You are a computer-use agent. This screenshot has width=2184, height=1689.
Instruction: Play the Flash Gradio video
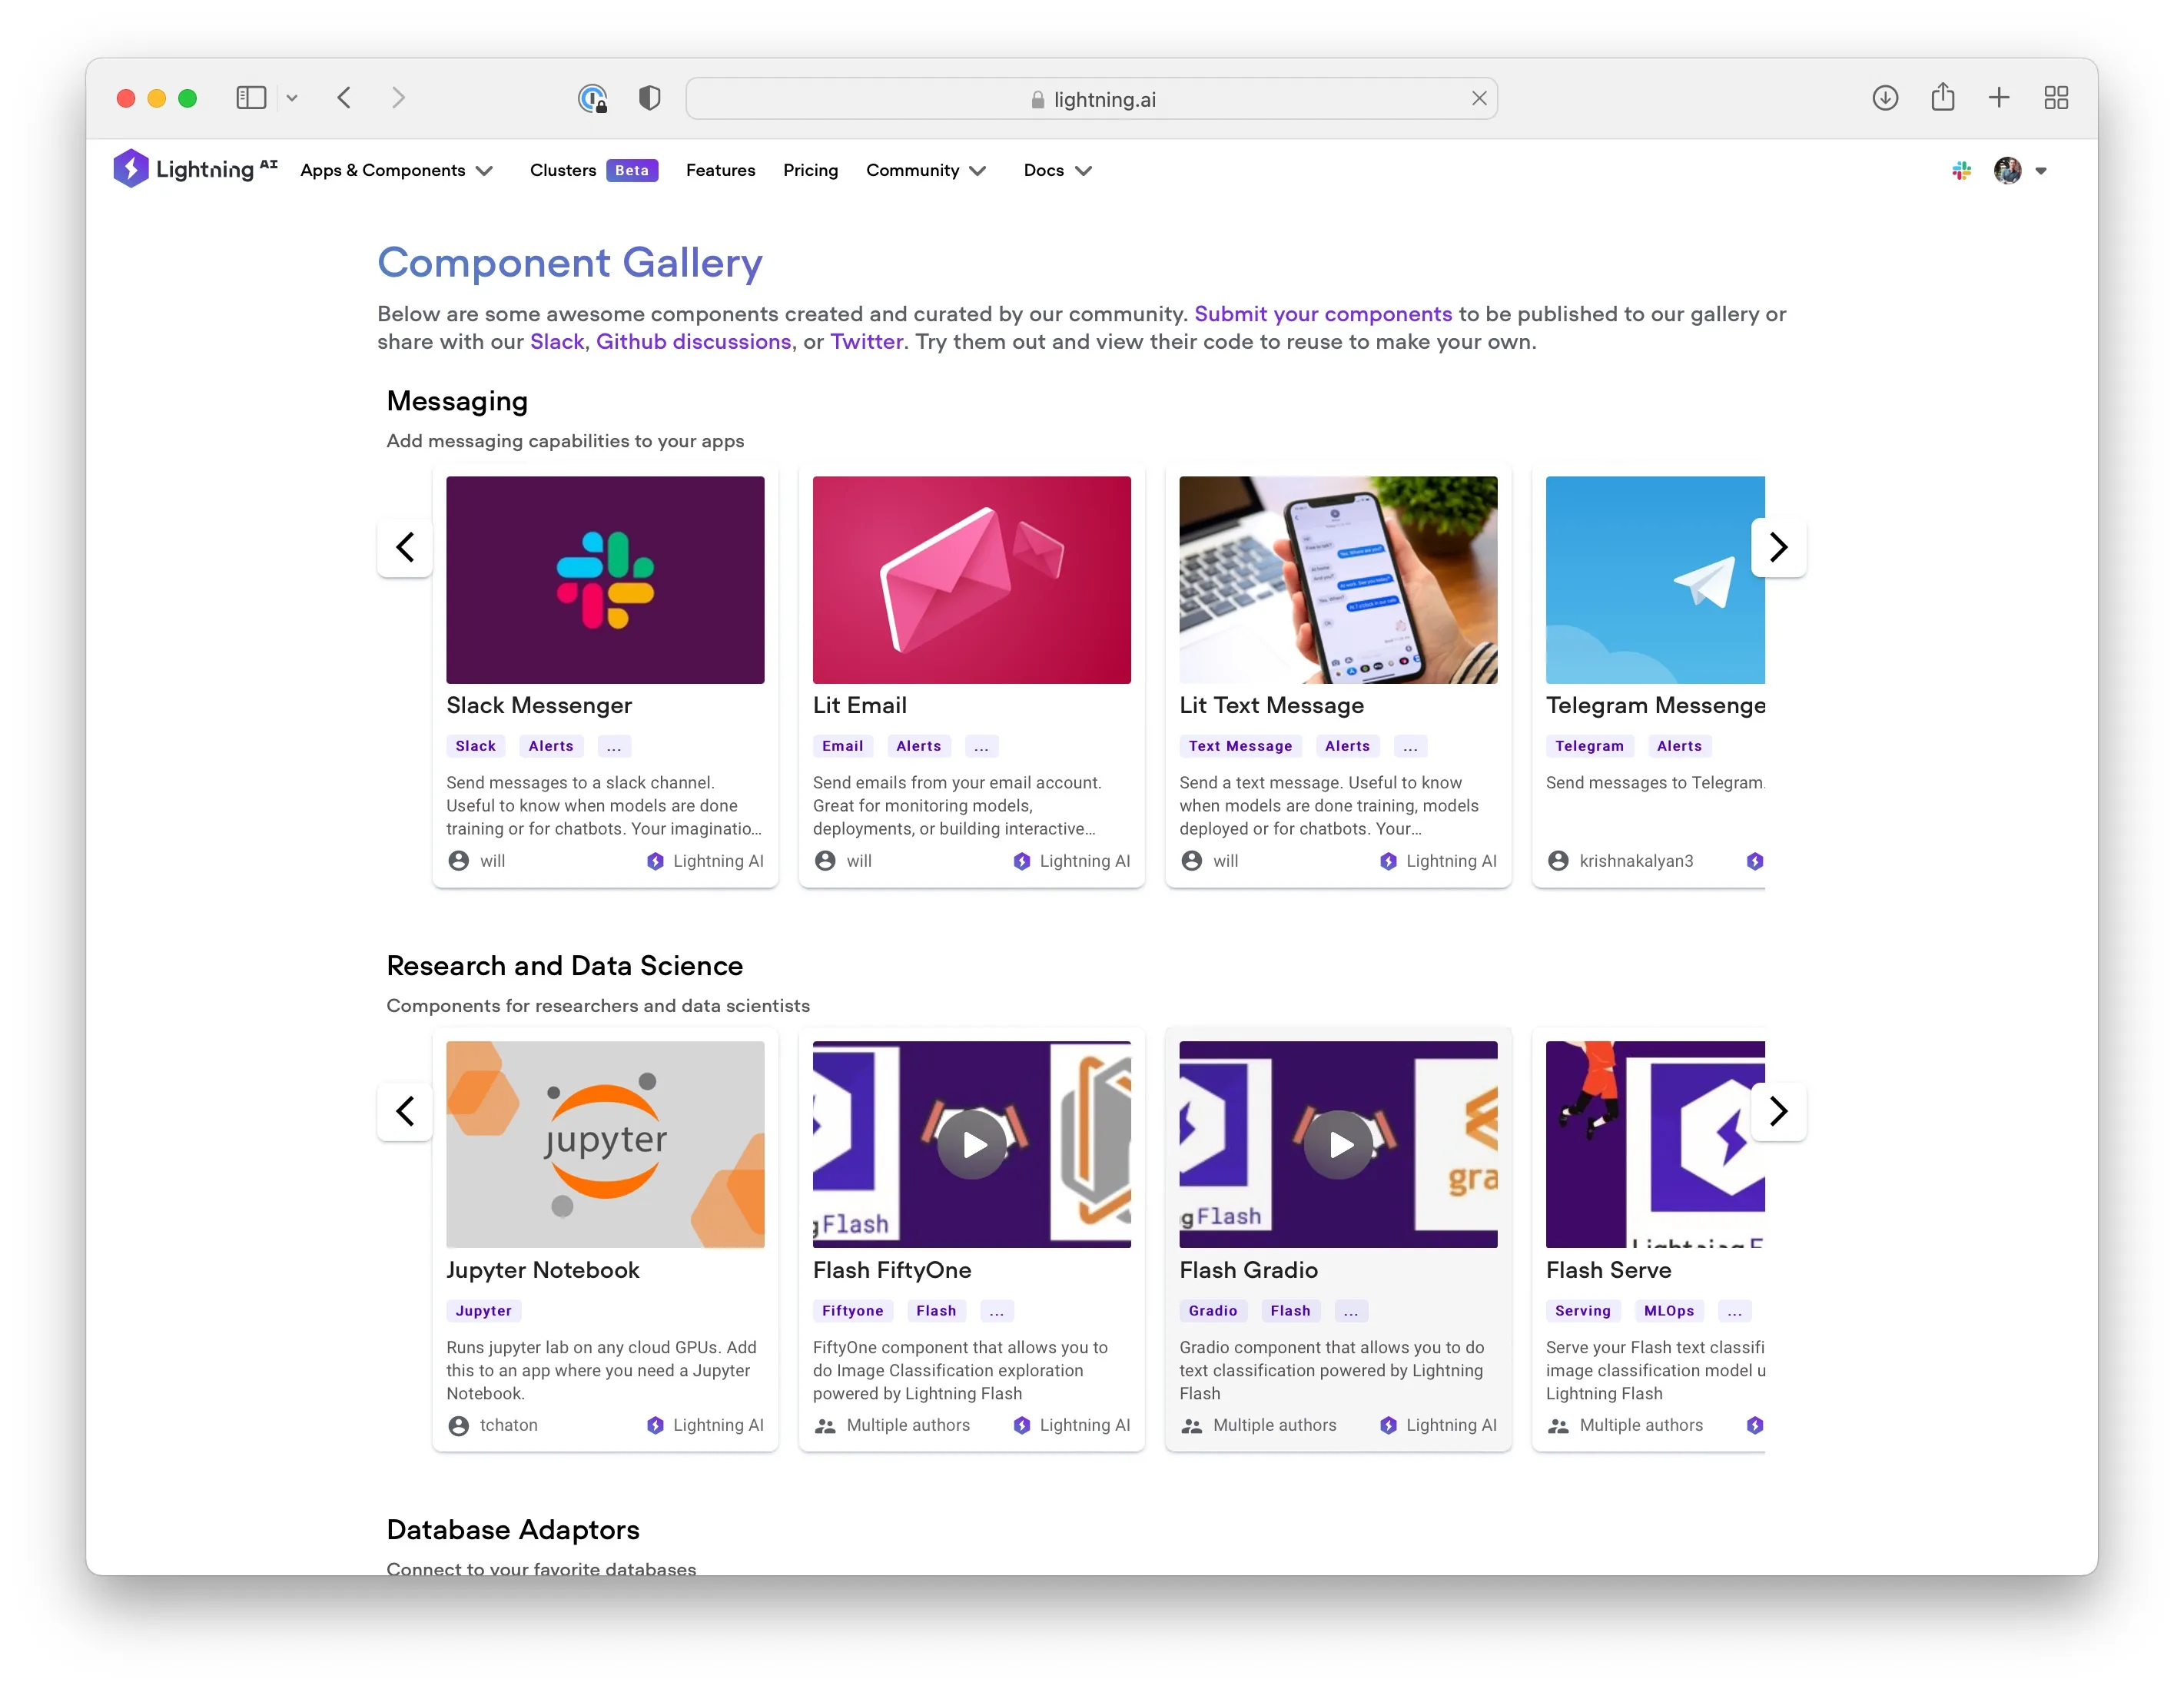click(1338, 1144)
